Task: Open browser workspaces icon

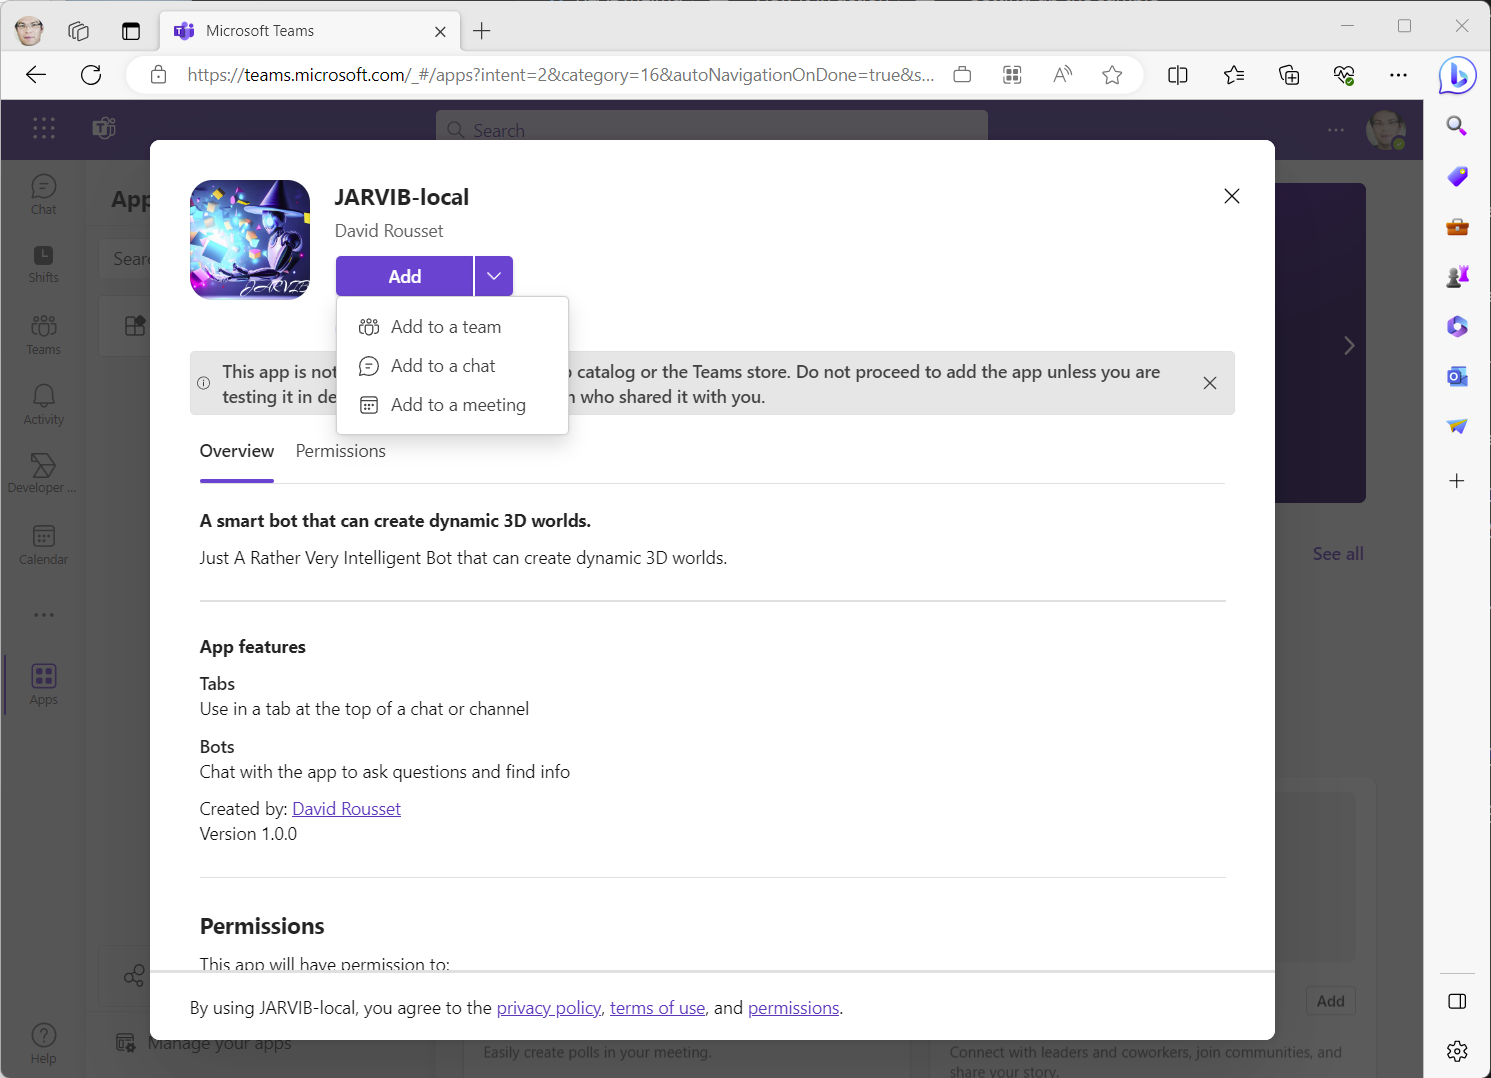Action: tap(79, 31)
